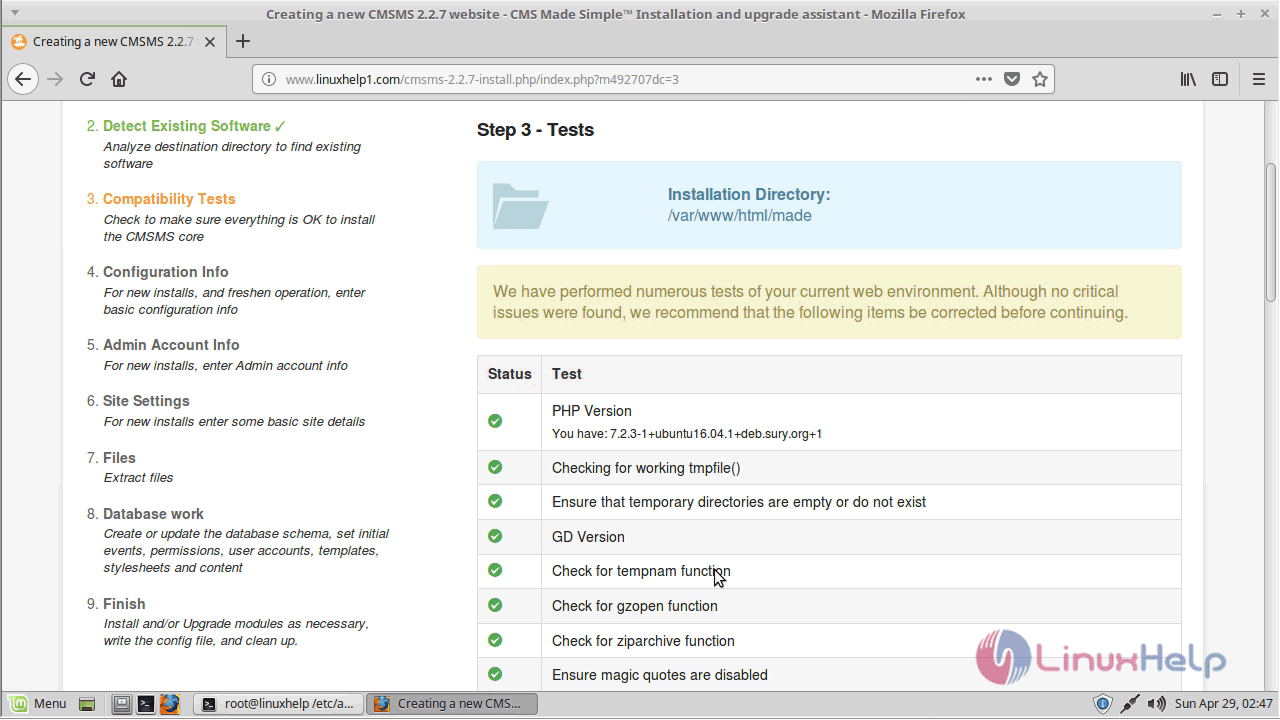Click show desktop icon in panel

click(87, 704)
